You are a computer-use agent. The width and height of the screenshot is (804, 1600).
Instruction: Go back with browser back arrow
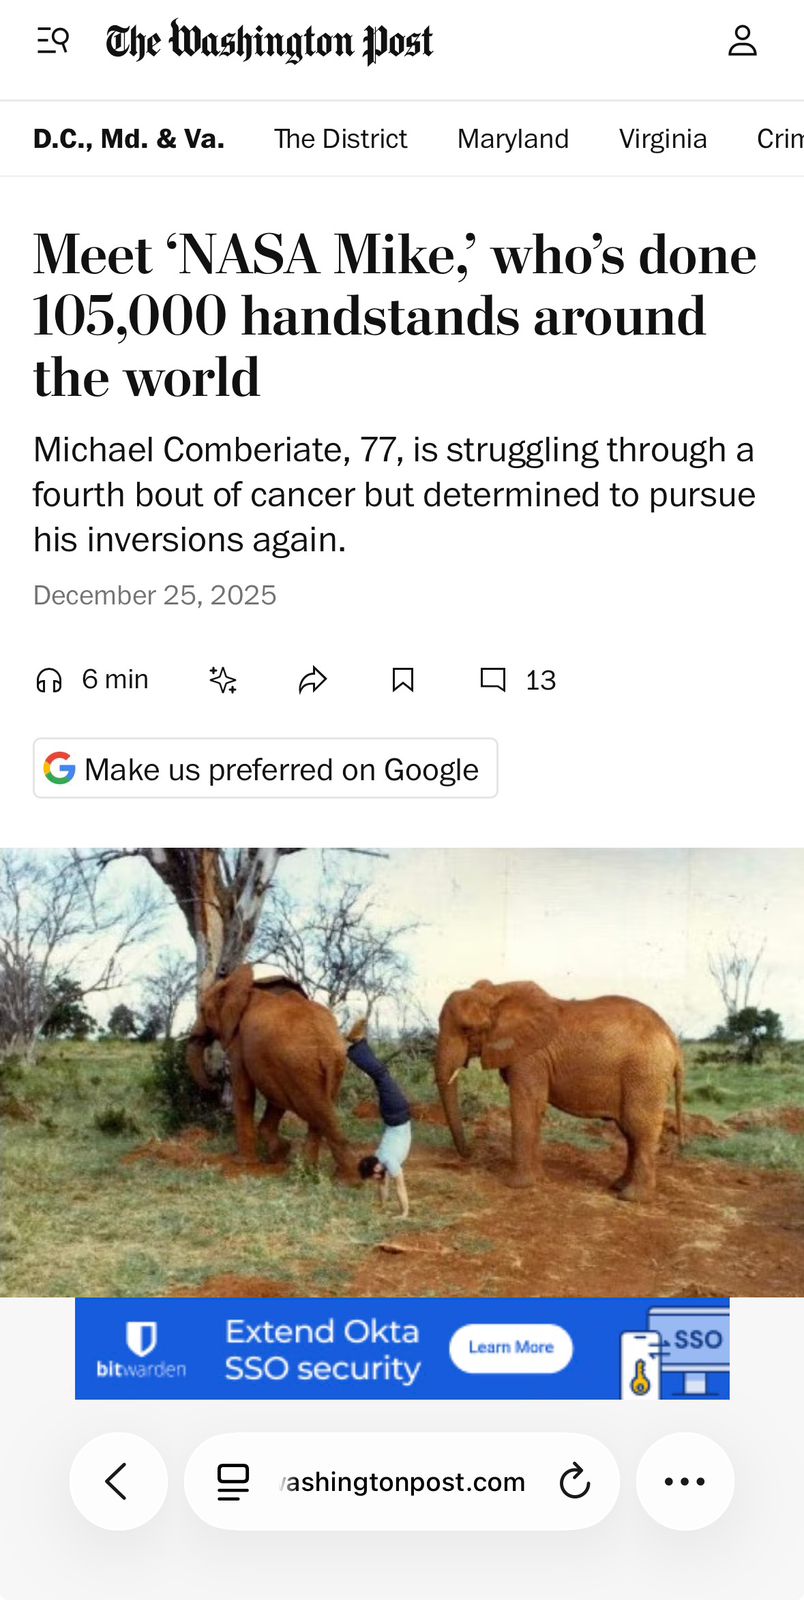point(118,1482)
